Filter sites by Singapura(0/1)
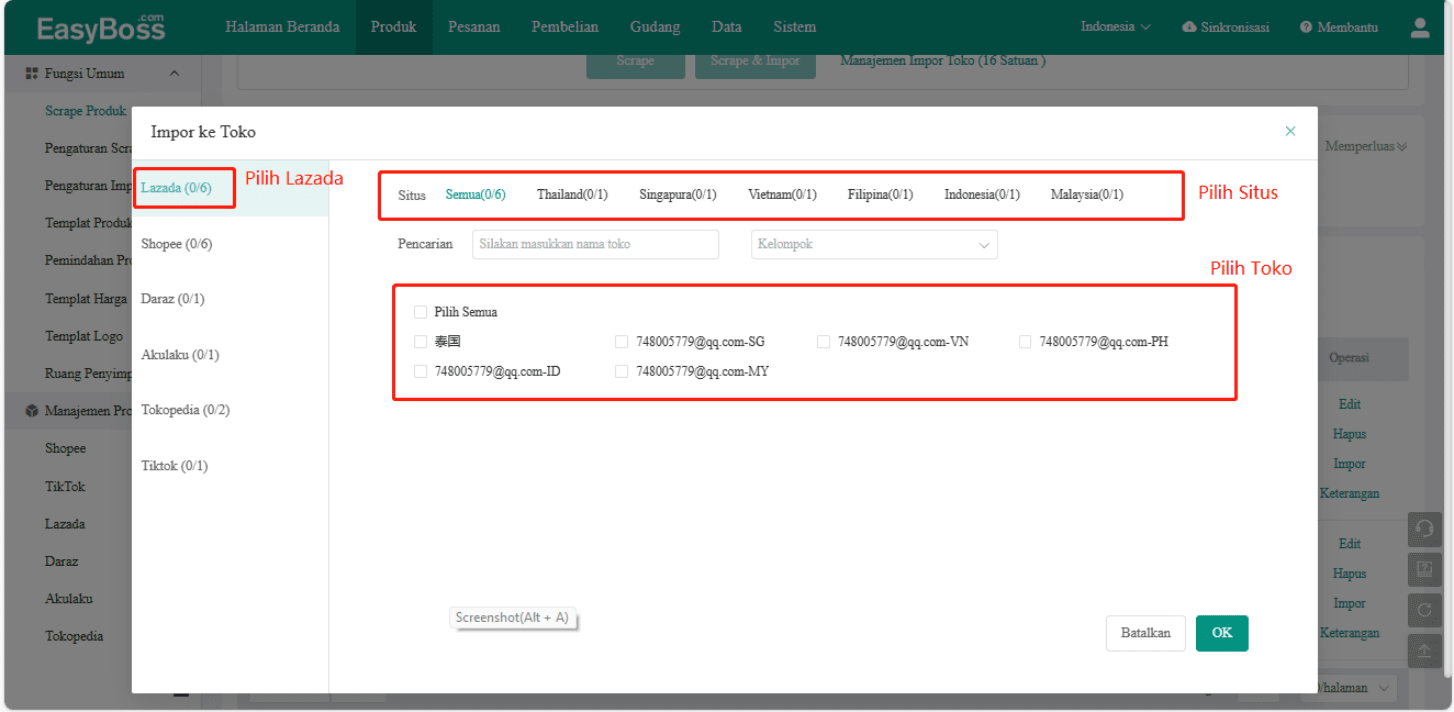The height and width of the screenshot is (712, 1454). pyautogui.click(x=678, y=195)
